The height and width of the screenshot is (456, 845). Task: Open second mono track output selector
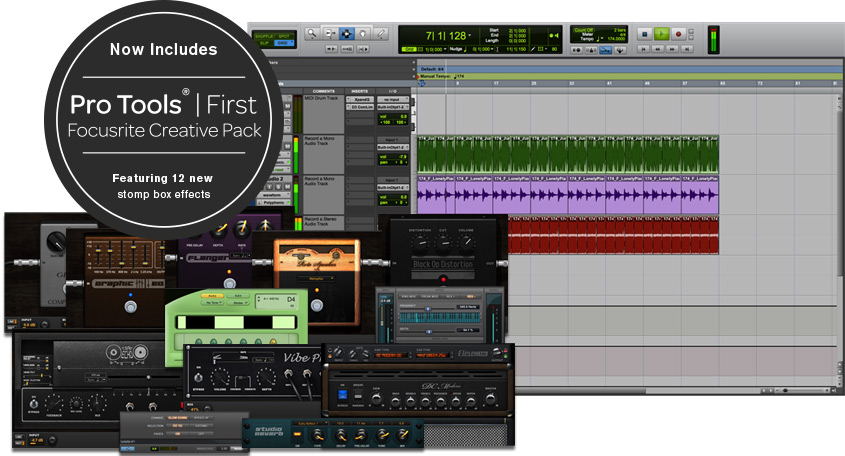pyautogui.click(x=393, y=188)
